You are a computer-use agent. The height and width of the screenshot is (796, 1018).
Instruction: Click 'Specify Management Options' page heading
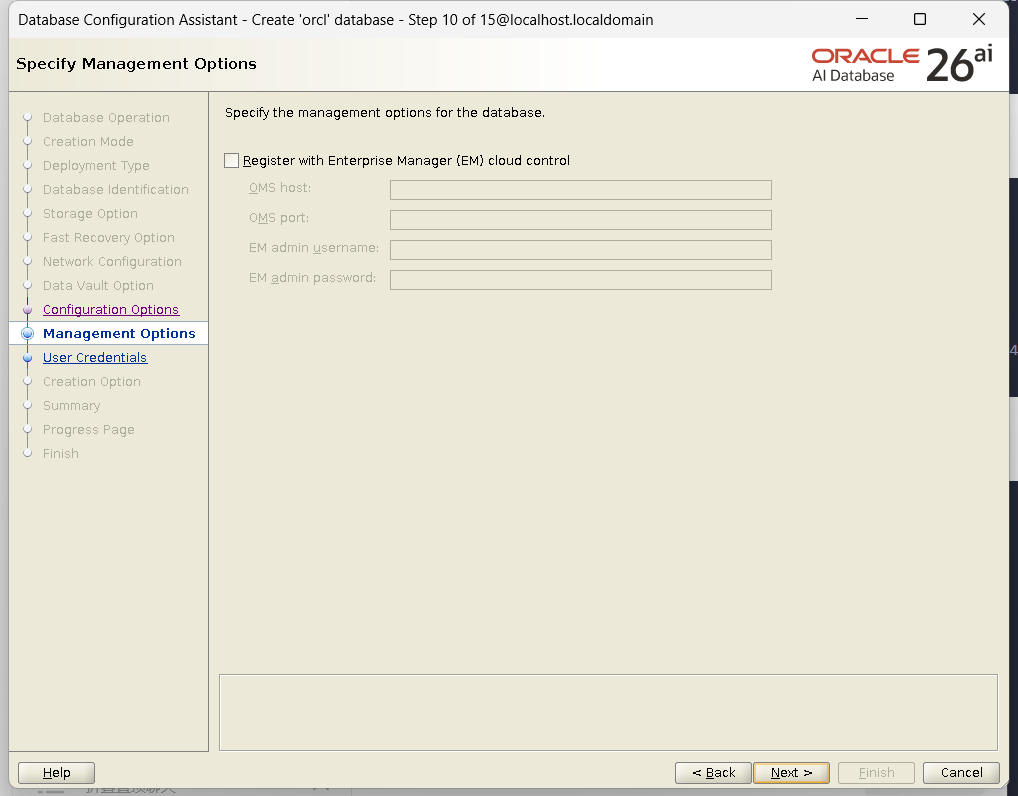136,64
